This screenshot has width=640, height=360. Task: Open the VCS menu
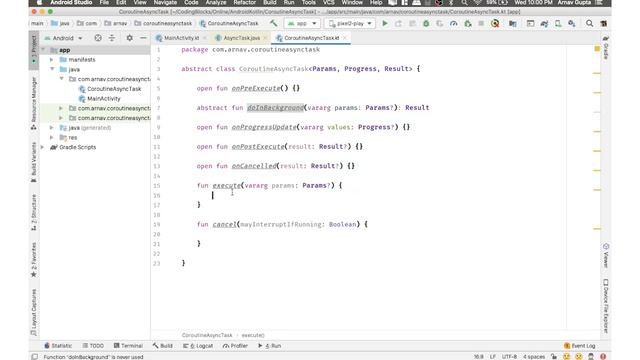pyautogui.click(x=329, y=2)
